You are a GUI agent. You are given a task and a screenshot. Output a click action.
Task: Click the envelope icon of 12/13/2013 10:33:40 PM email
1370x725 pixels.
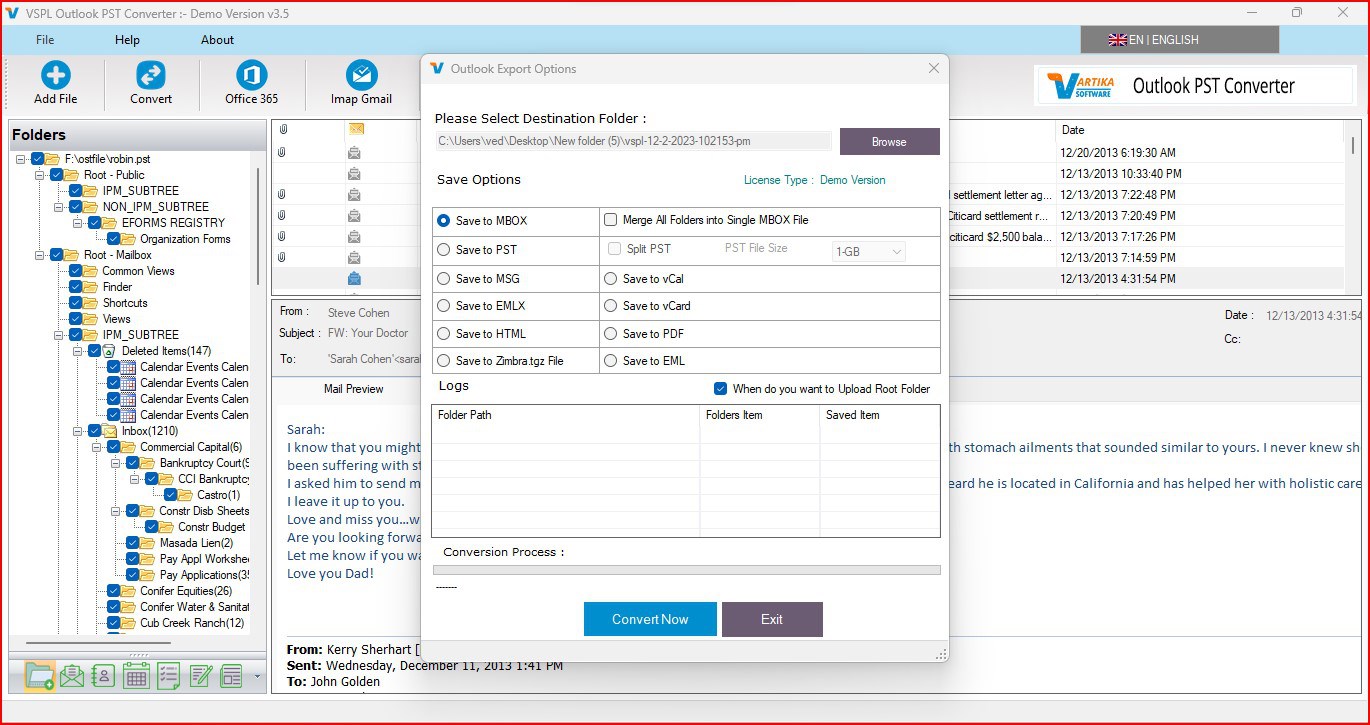point(354,174)
